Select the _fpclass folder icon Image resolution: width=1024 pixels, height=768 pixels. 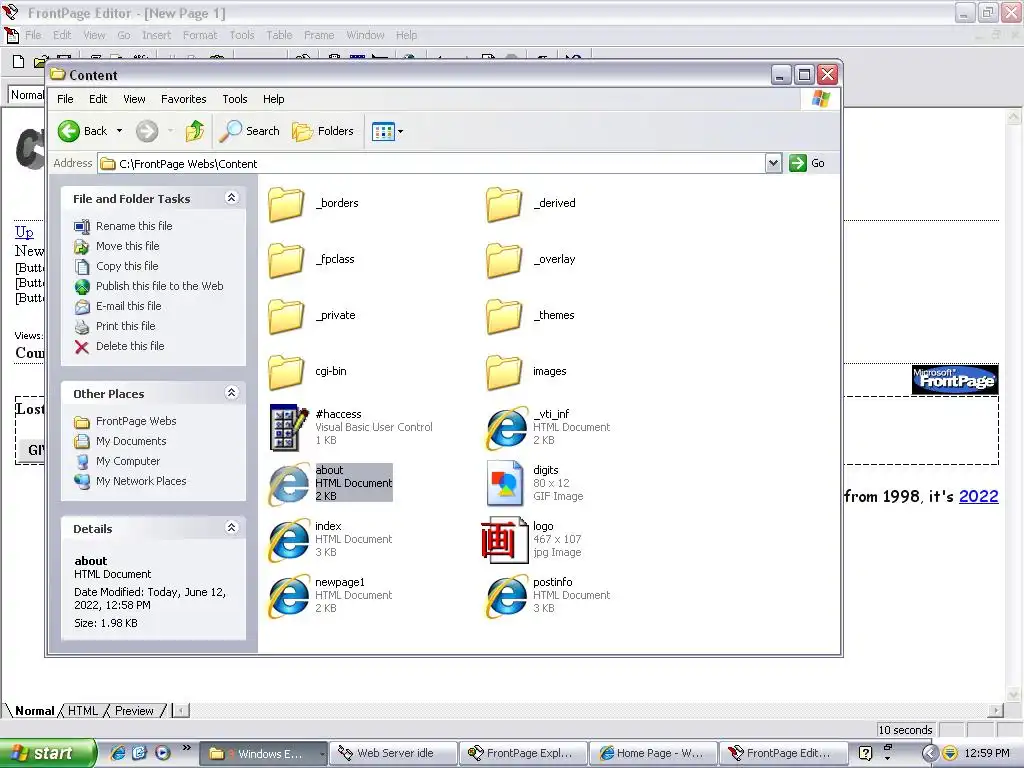point(286,260)
